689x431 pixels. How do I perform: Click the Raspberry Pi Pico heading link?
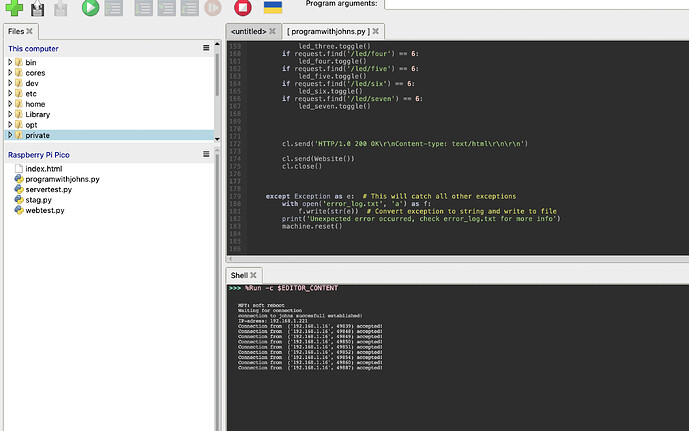39,155
